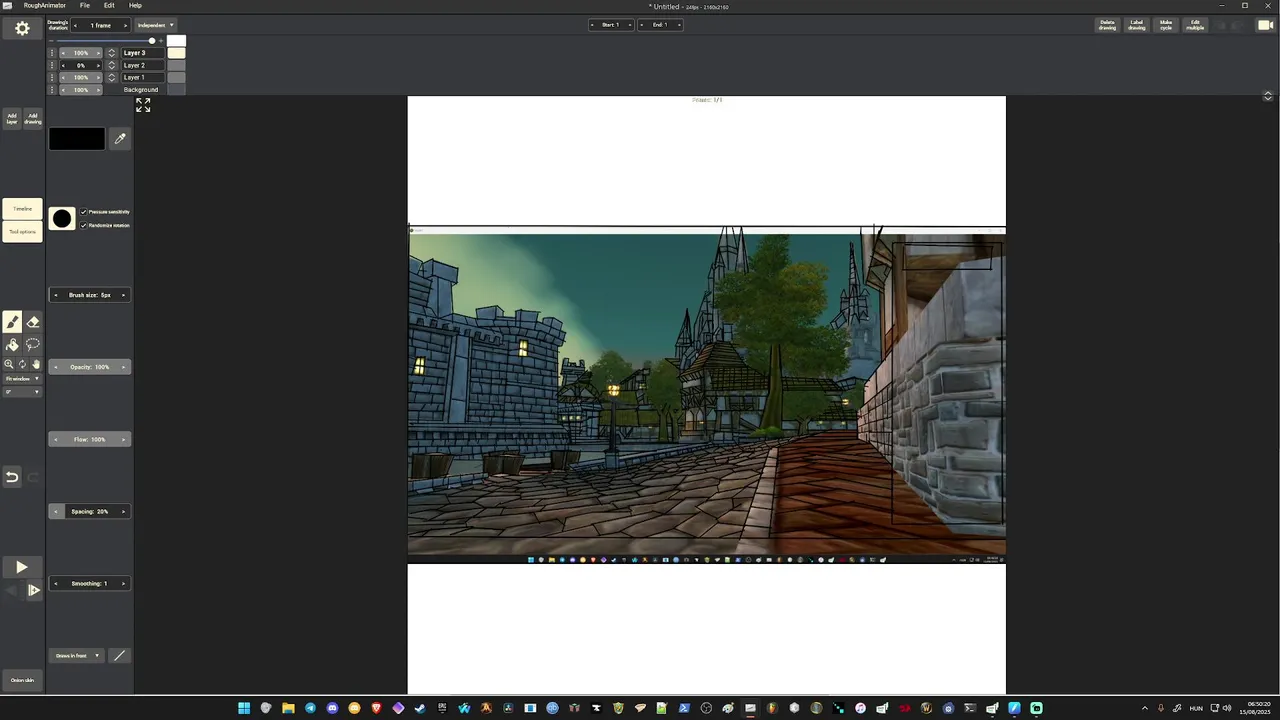The image size is (1280, 720).
Task: Select the Lasso selection tool
Action: point(33,345)
